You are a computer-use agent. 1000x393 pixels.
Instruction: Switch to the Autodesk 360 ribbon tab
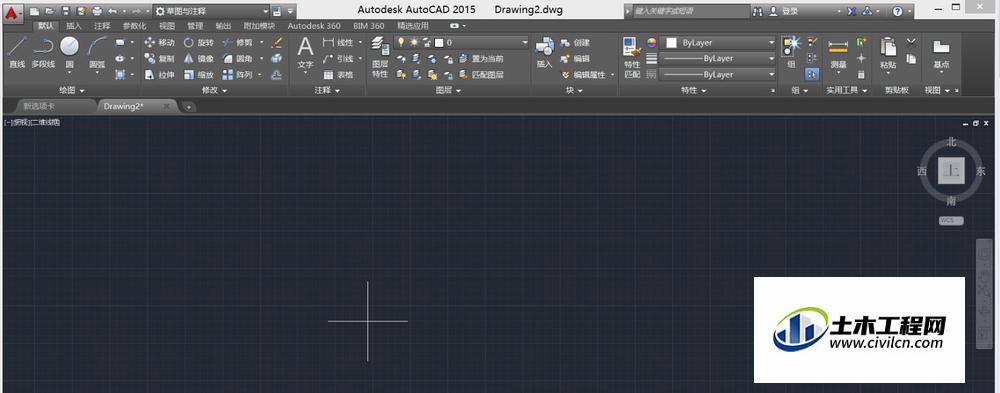pos(314,26)
